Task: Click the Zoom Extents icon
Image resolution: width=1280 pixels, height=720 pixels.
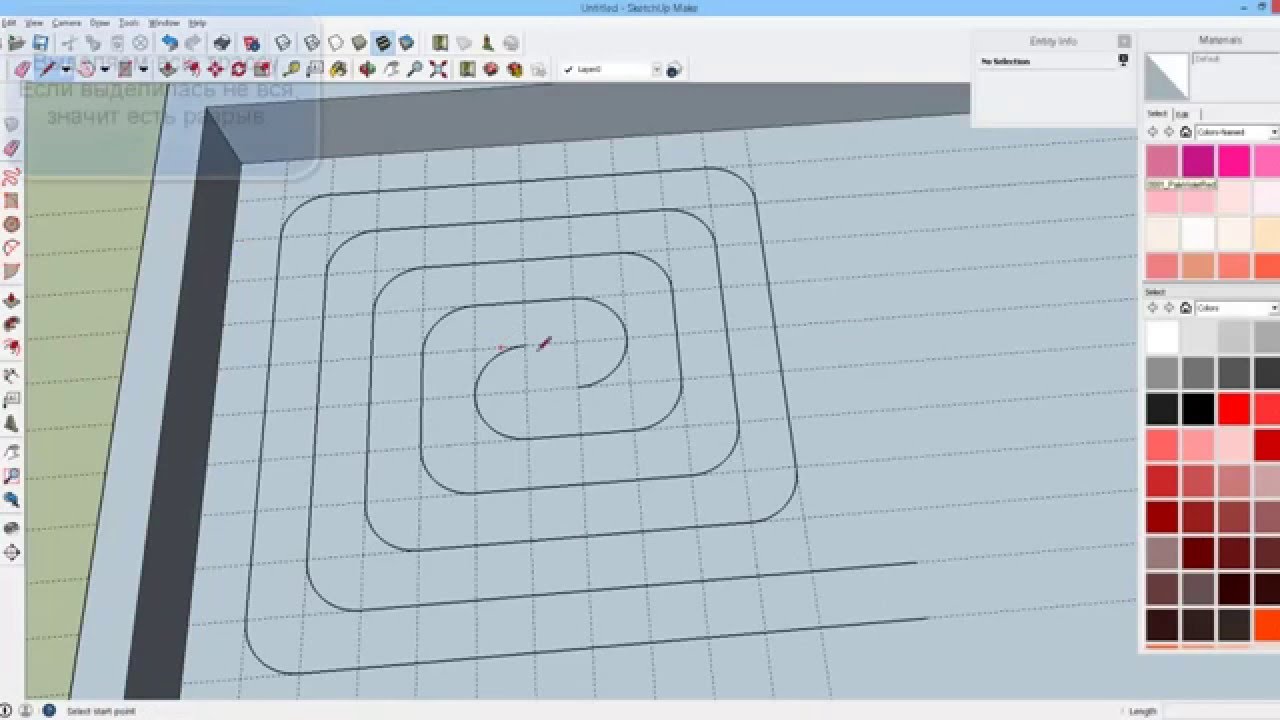Action: (x=438, y=69)
